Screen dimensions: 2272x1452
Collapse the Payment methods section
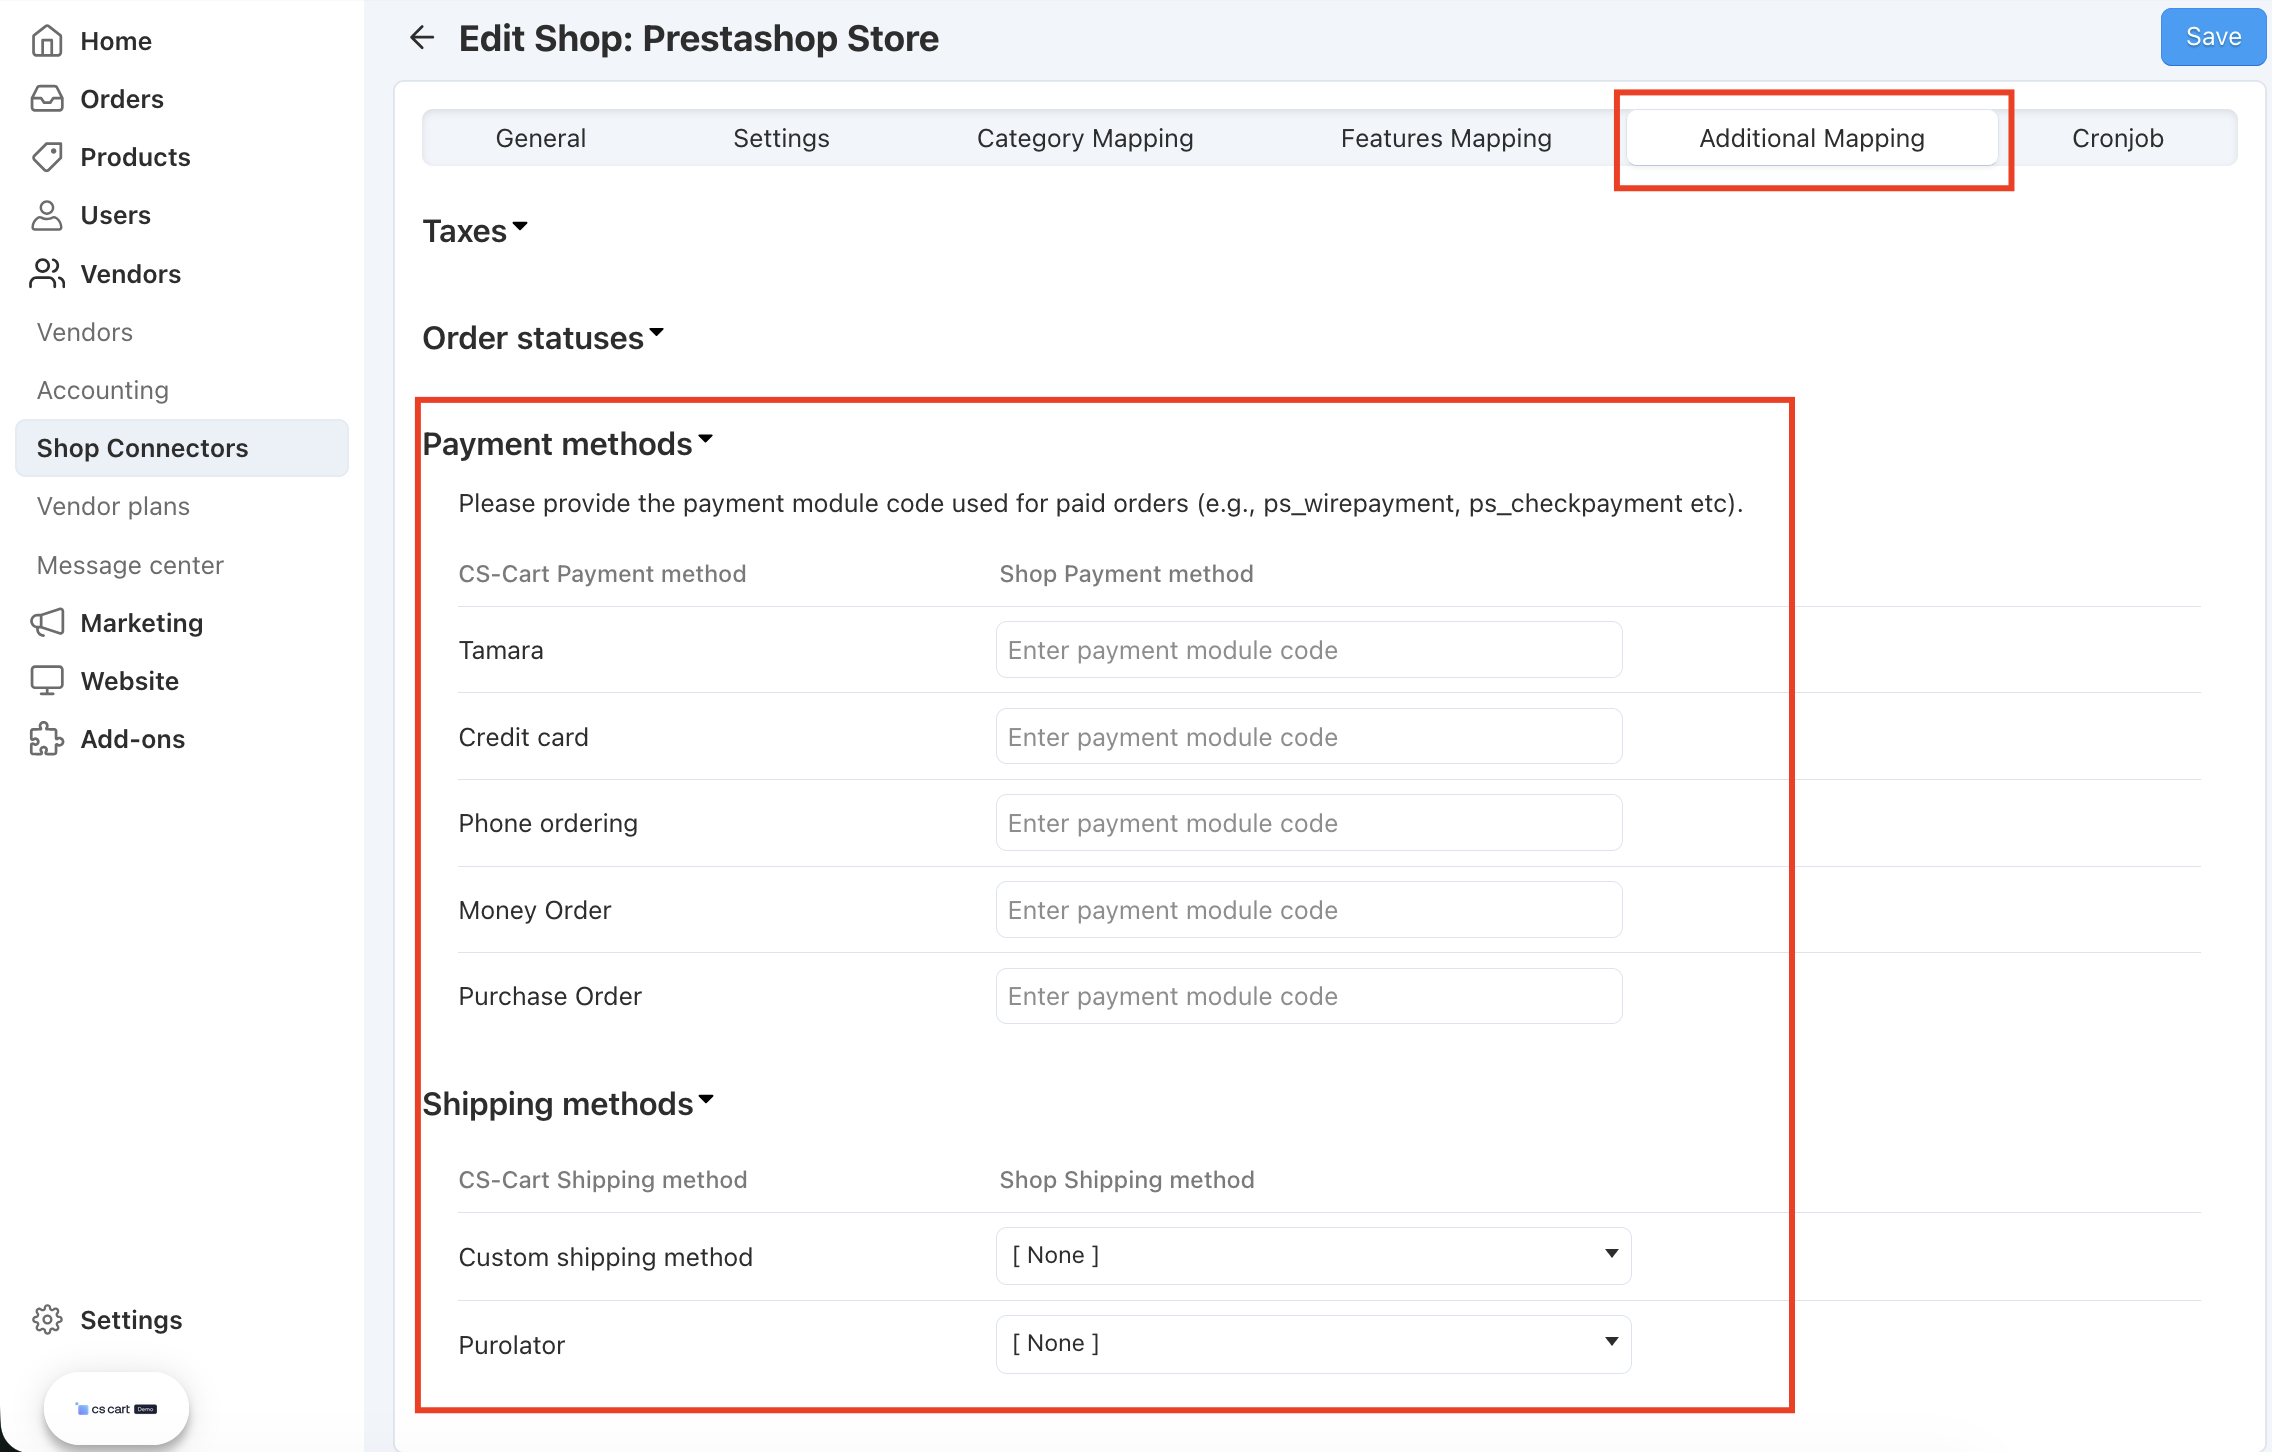click(568, 444)
